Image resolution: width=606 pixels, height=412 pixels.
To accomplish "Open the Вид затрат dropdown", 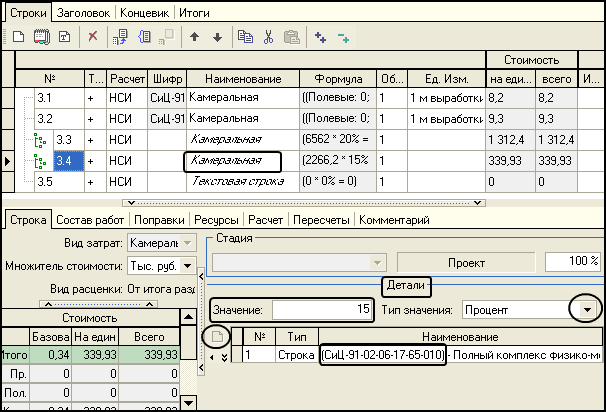I will [x=187, y=244].
